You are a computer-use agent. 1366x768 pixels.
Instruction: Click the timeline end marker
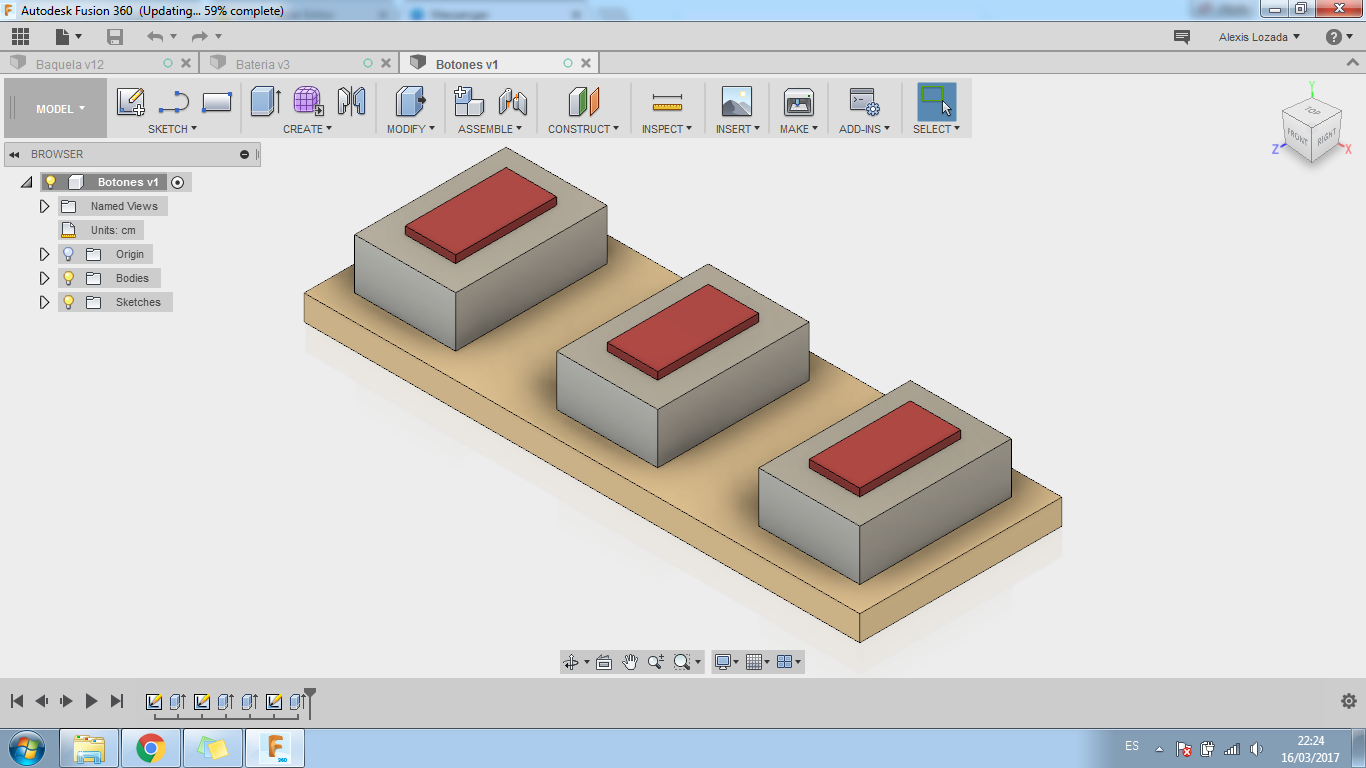point(310,700)
